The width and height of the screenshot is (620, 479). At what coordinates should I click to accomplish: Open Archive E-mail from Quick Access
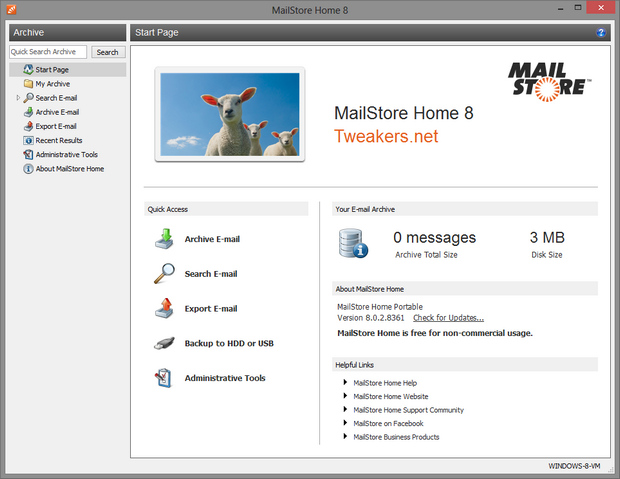pos(212,239)
